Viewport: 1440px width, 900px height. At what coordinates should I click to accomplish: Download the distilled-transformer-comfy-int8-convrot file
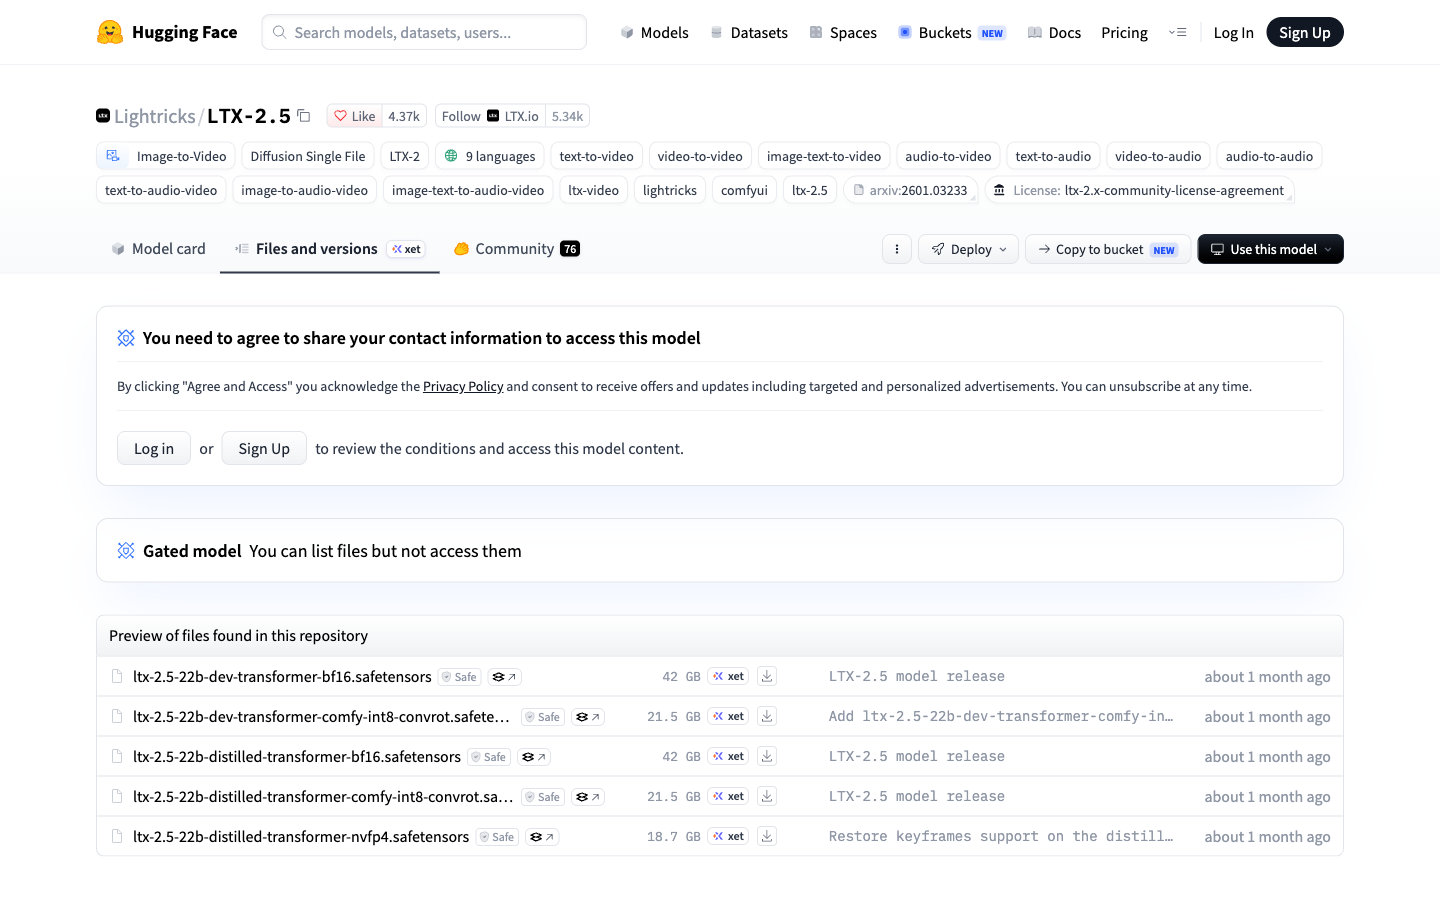pyautogui.click(x=767, y=796)
